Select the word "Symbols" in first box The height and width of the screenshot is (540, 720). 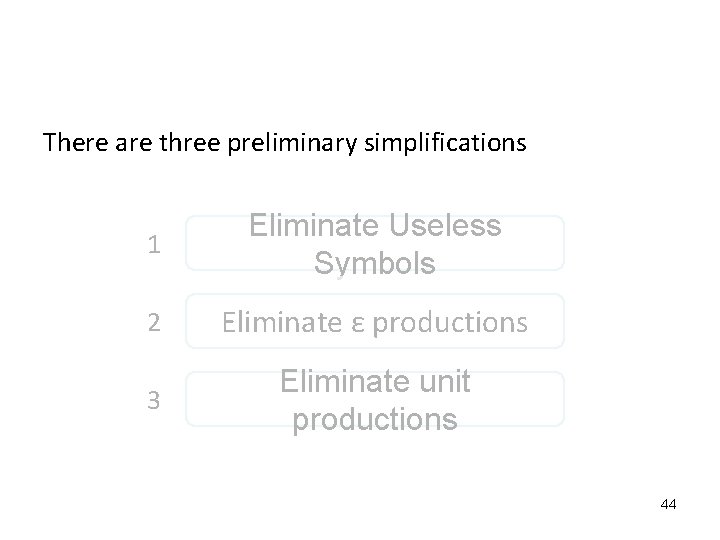click(375, 263)
